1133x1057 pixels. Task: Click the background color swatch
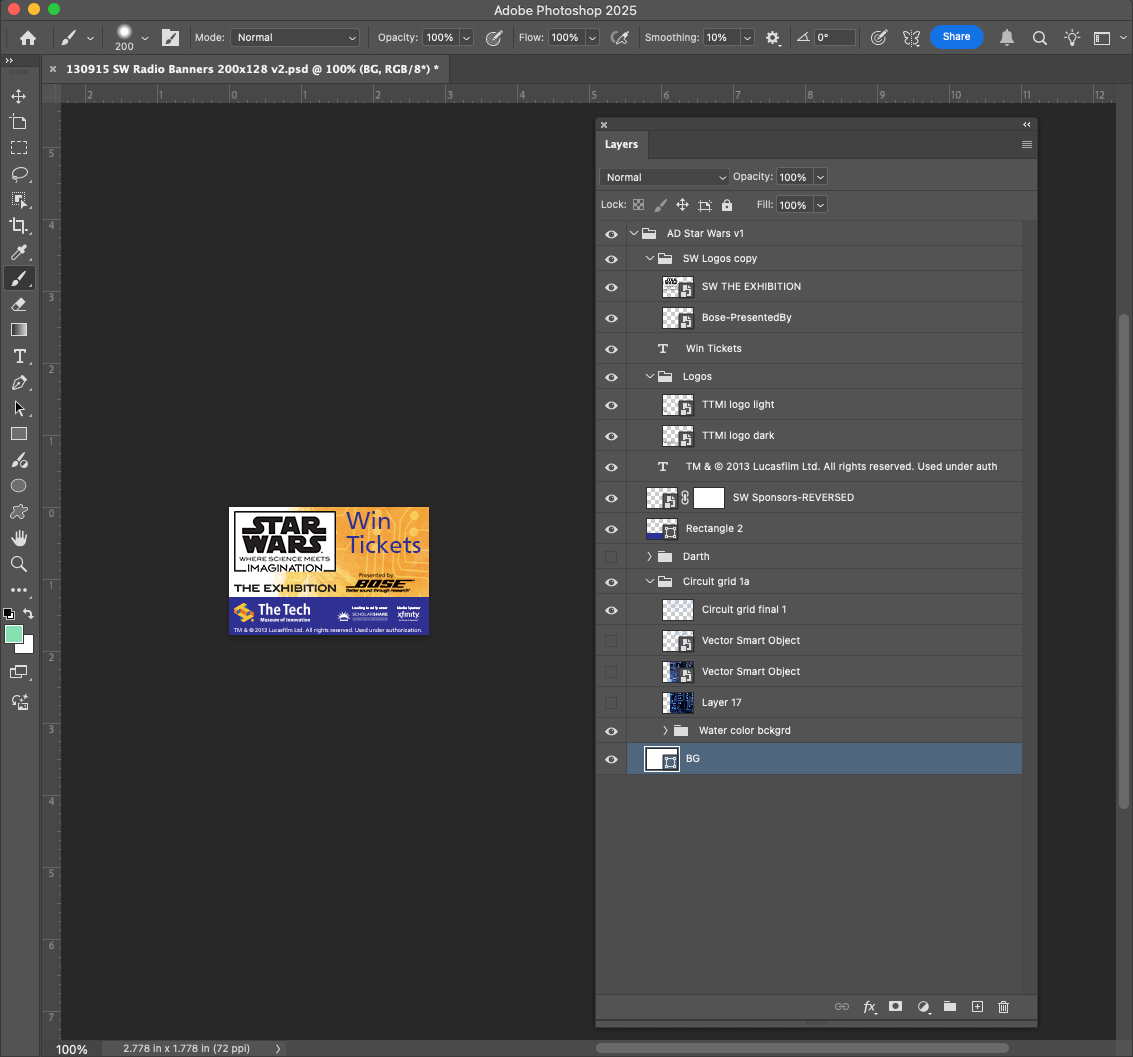27,647
